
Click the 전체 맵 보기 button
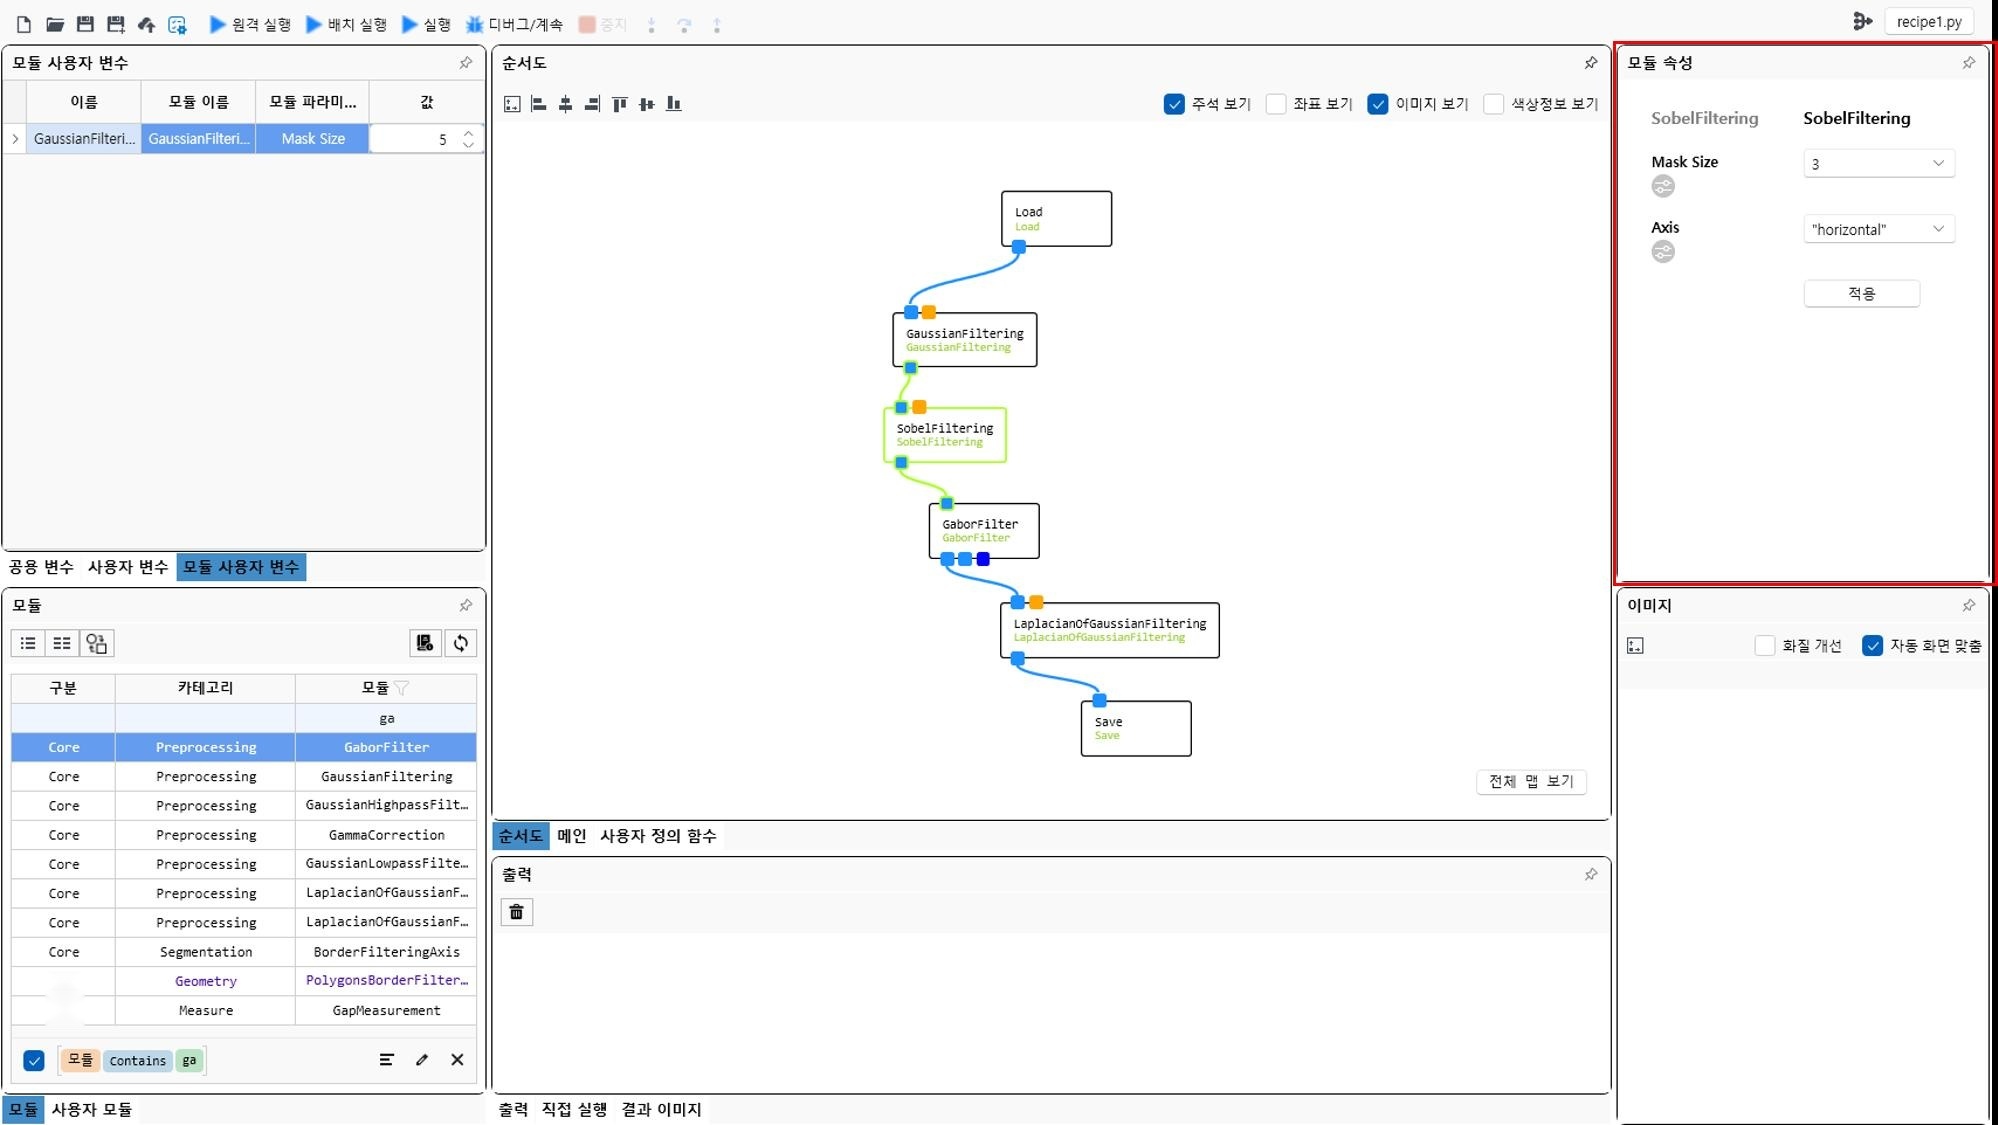[1530, 781]
